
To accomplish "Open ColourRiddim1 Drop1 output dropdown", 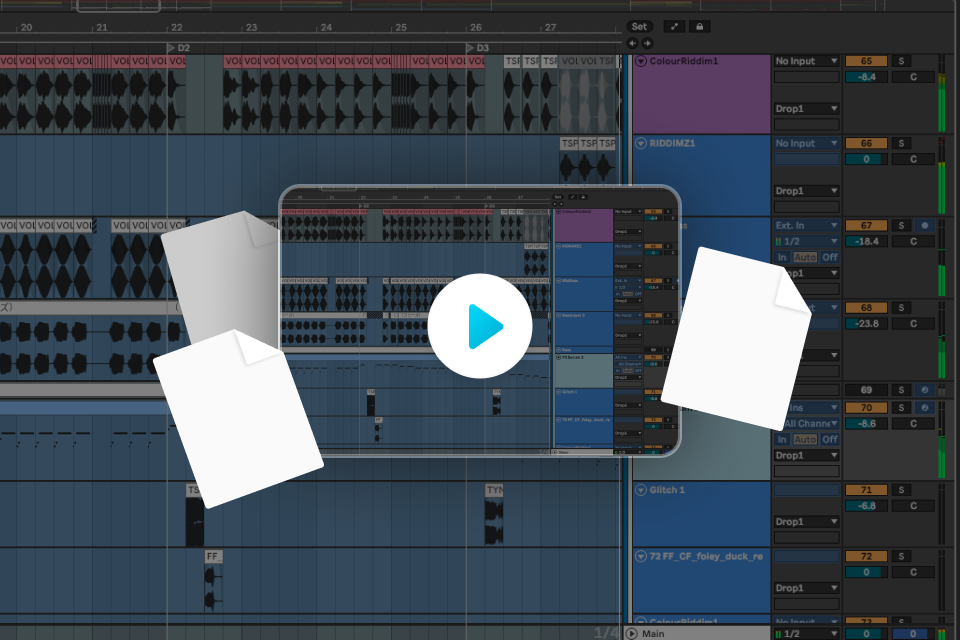I will 806,109.
